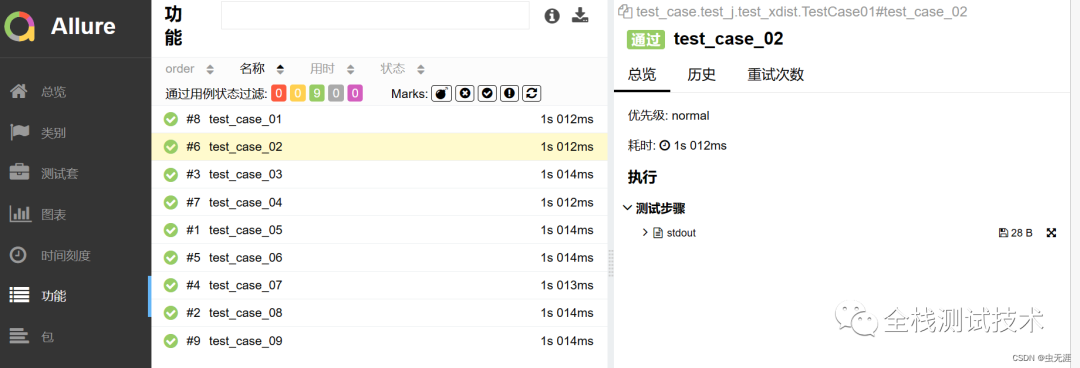This screenshot has height=368, width=1080.
Task: Click passed status icon of test_case_01
Action: tap(170, 119)
